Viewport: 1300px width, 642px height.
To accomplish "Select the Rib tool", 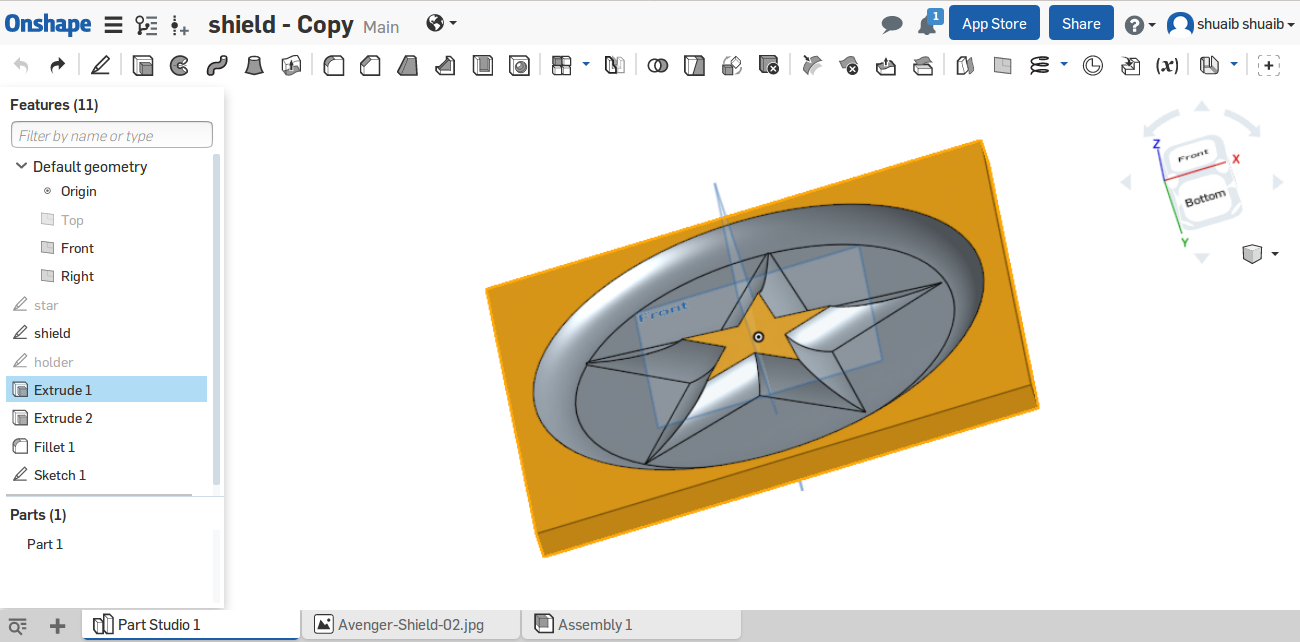I will (x=445, y=66).
